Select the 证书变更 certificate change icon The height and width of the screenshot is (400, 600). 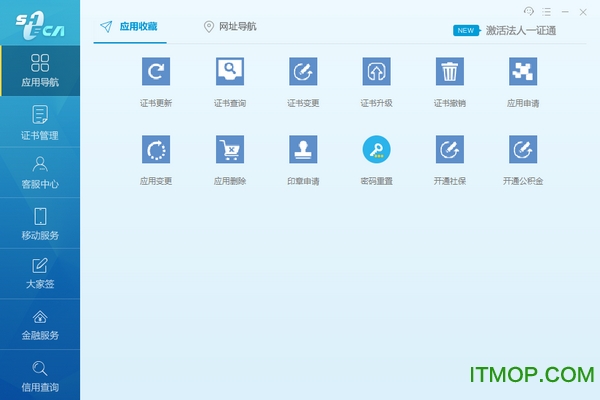(303, 71)
